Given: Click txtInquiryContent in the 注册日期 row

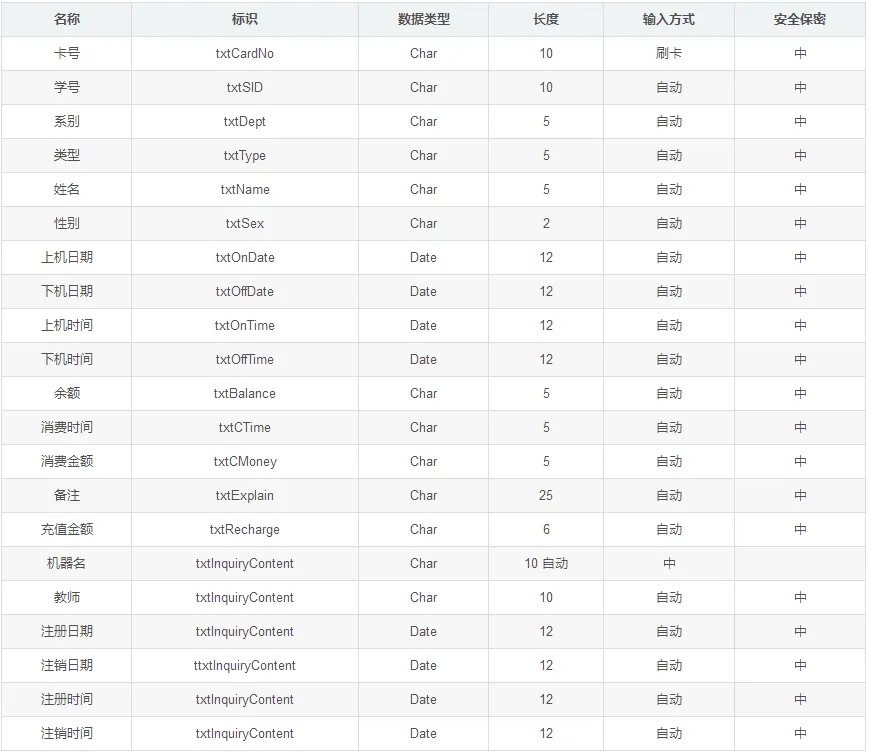Looking at the screenshot, I should click(x=245, y=631).
